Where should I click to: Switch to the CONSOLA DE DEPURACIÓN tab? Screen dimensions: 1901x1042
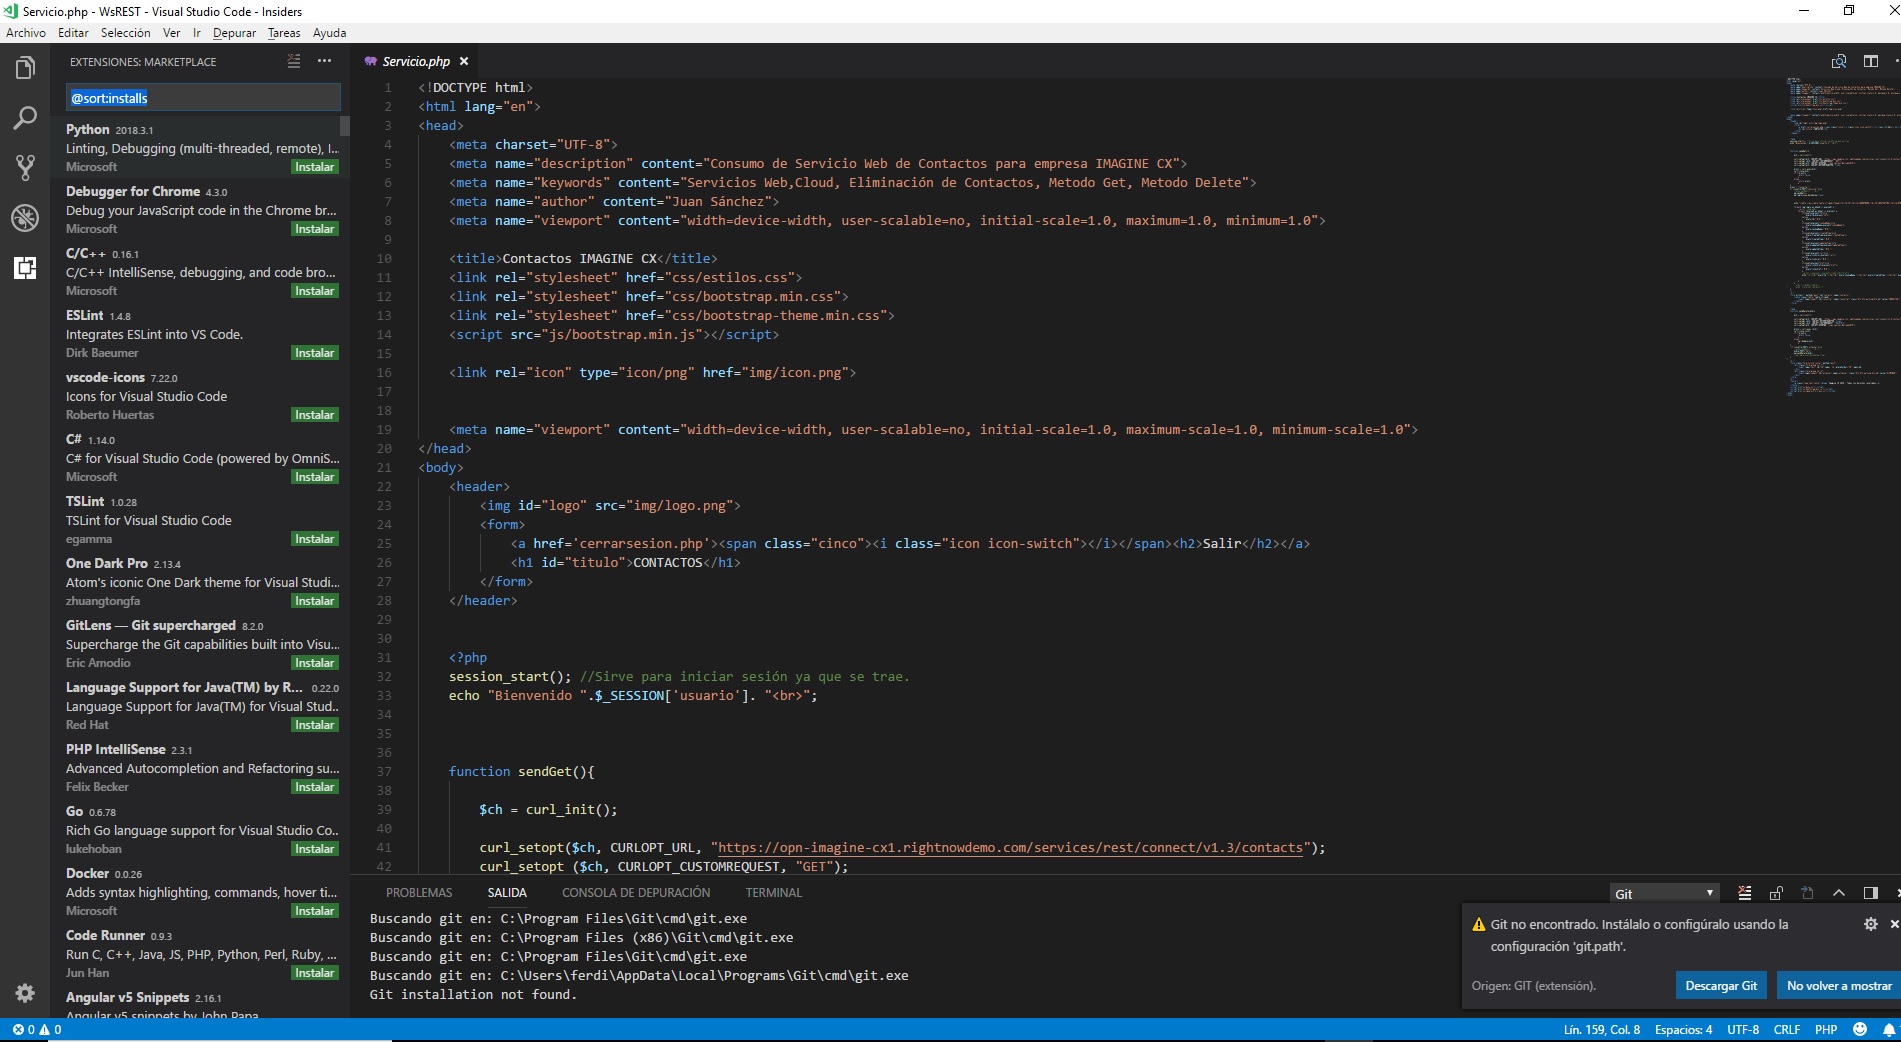(x=636, y=893)
